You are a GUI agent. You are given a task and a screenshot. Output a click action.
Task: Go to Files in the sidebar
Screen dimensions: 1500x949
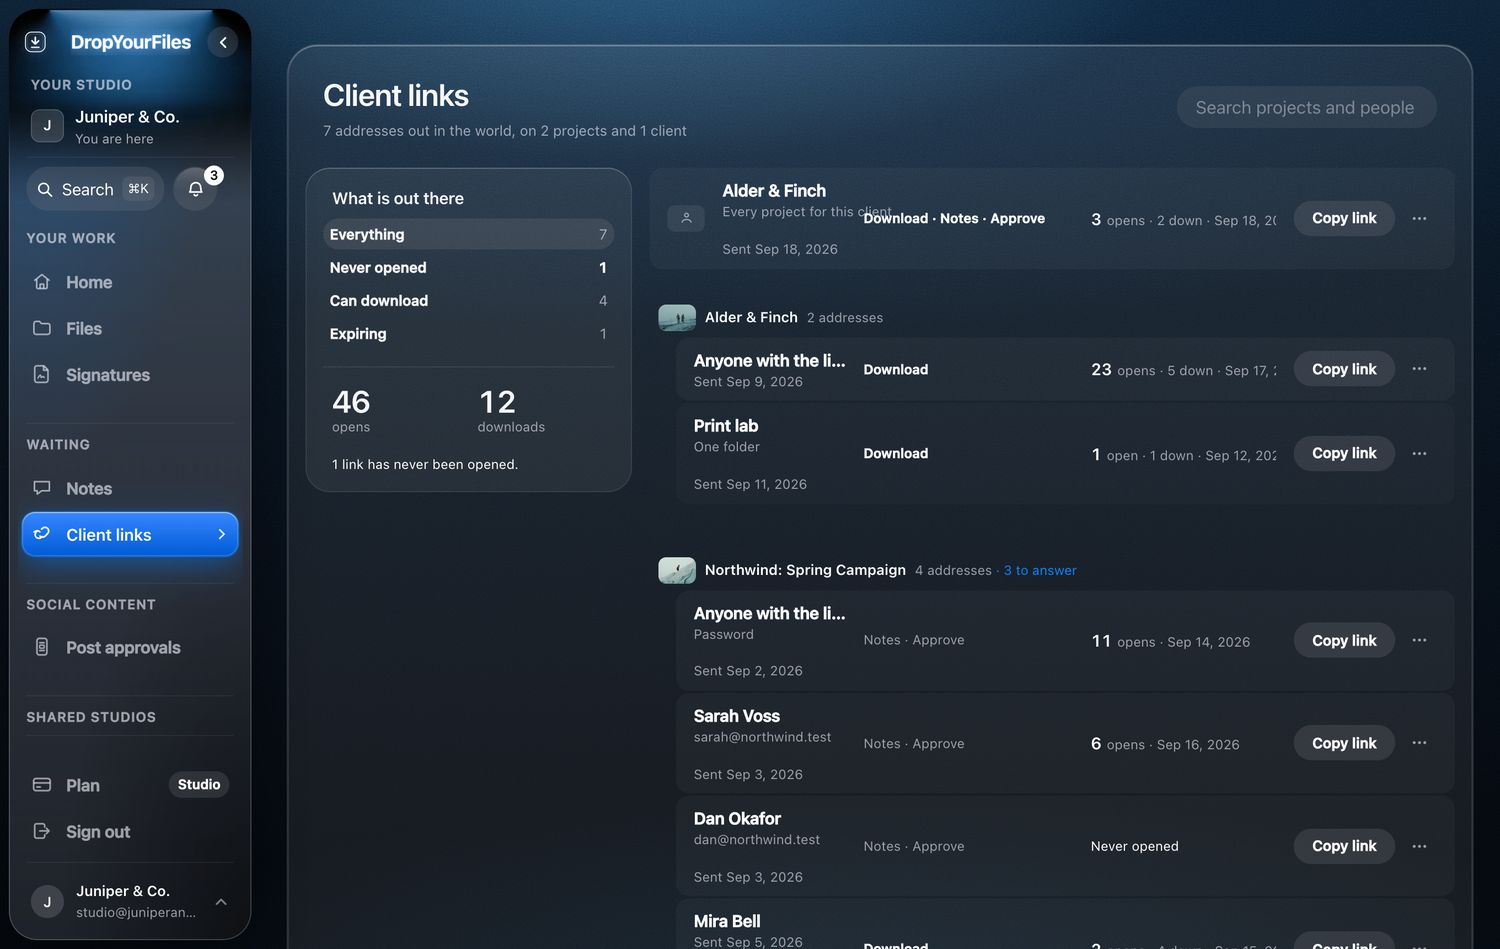click(129, 329)
